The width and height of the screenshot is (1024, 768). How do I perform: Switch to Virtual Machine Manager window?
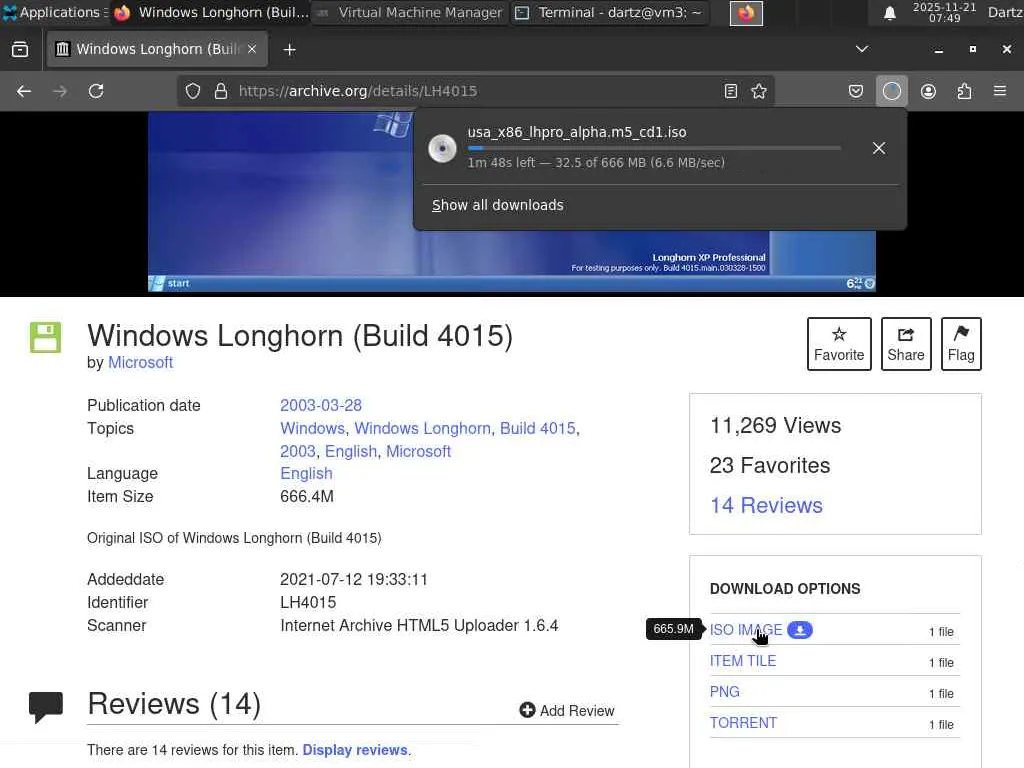point(410,12)
